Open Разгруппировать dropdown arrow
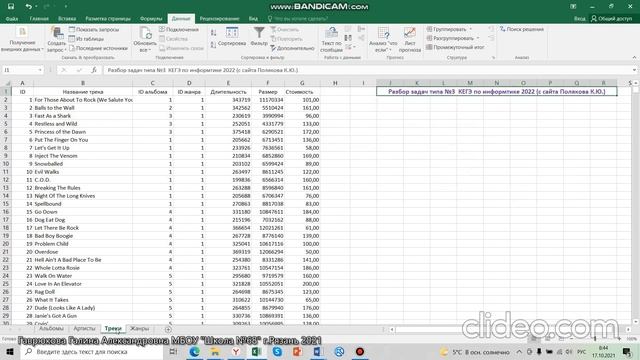This screenshot has height=360, width=640. pos(478,38)
